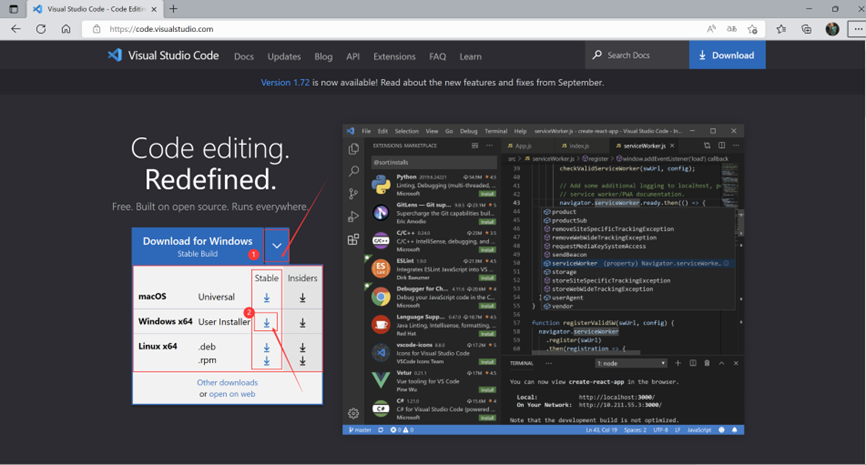This screenshot has width=866, height=465.
Task: Click Terminal menu in hero screenshot
Action: (495, 131)
